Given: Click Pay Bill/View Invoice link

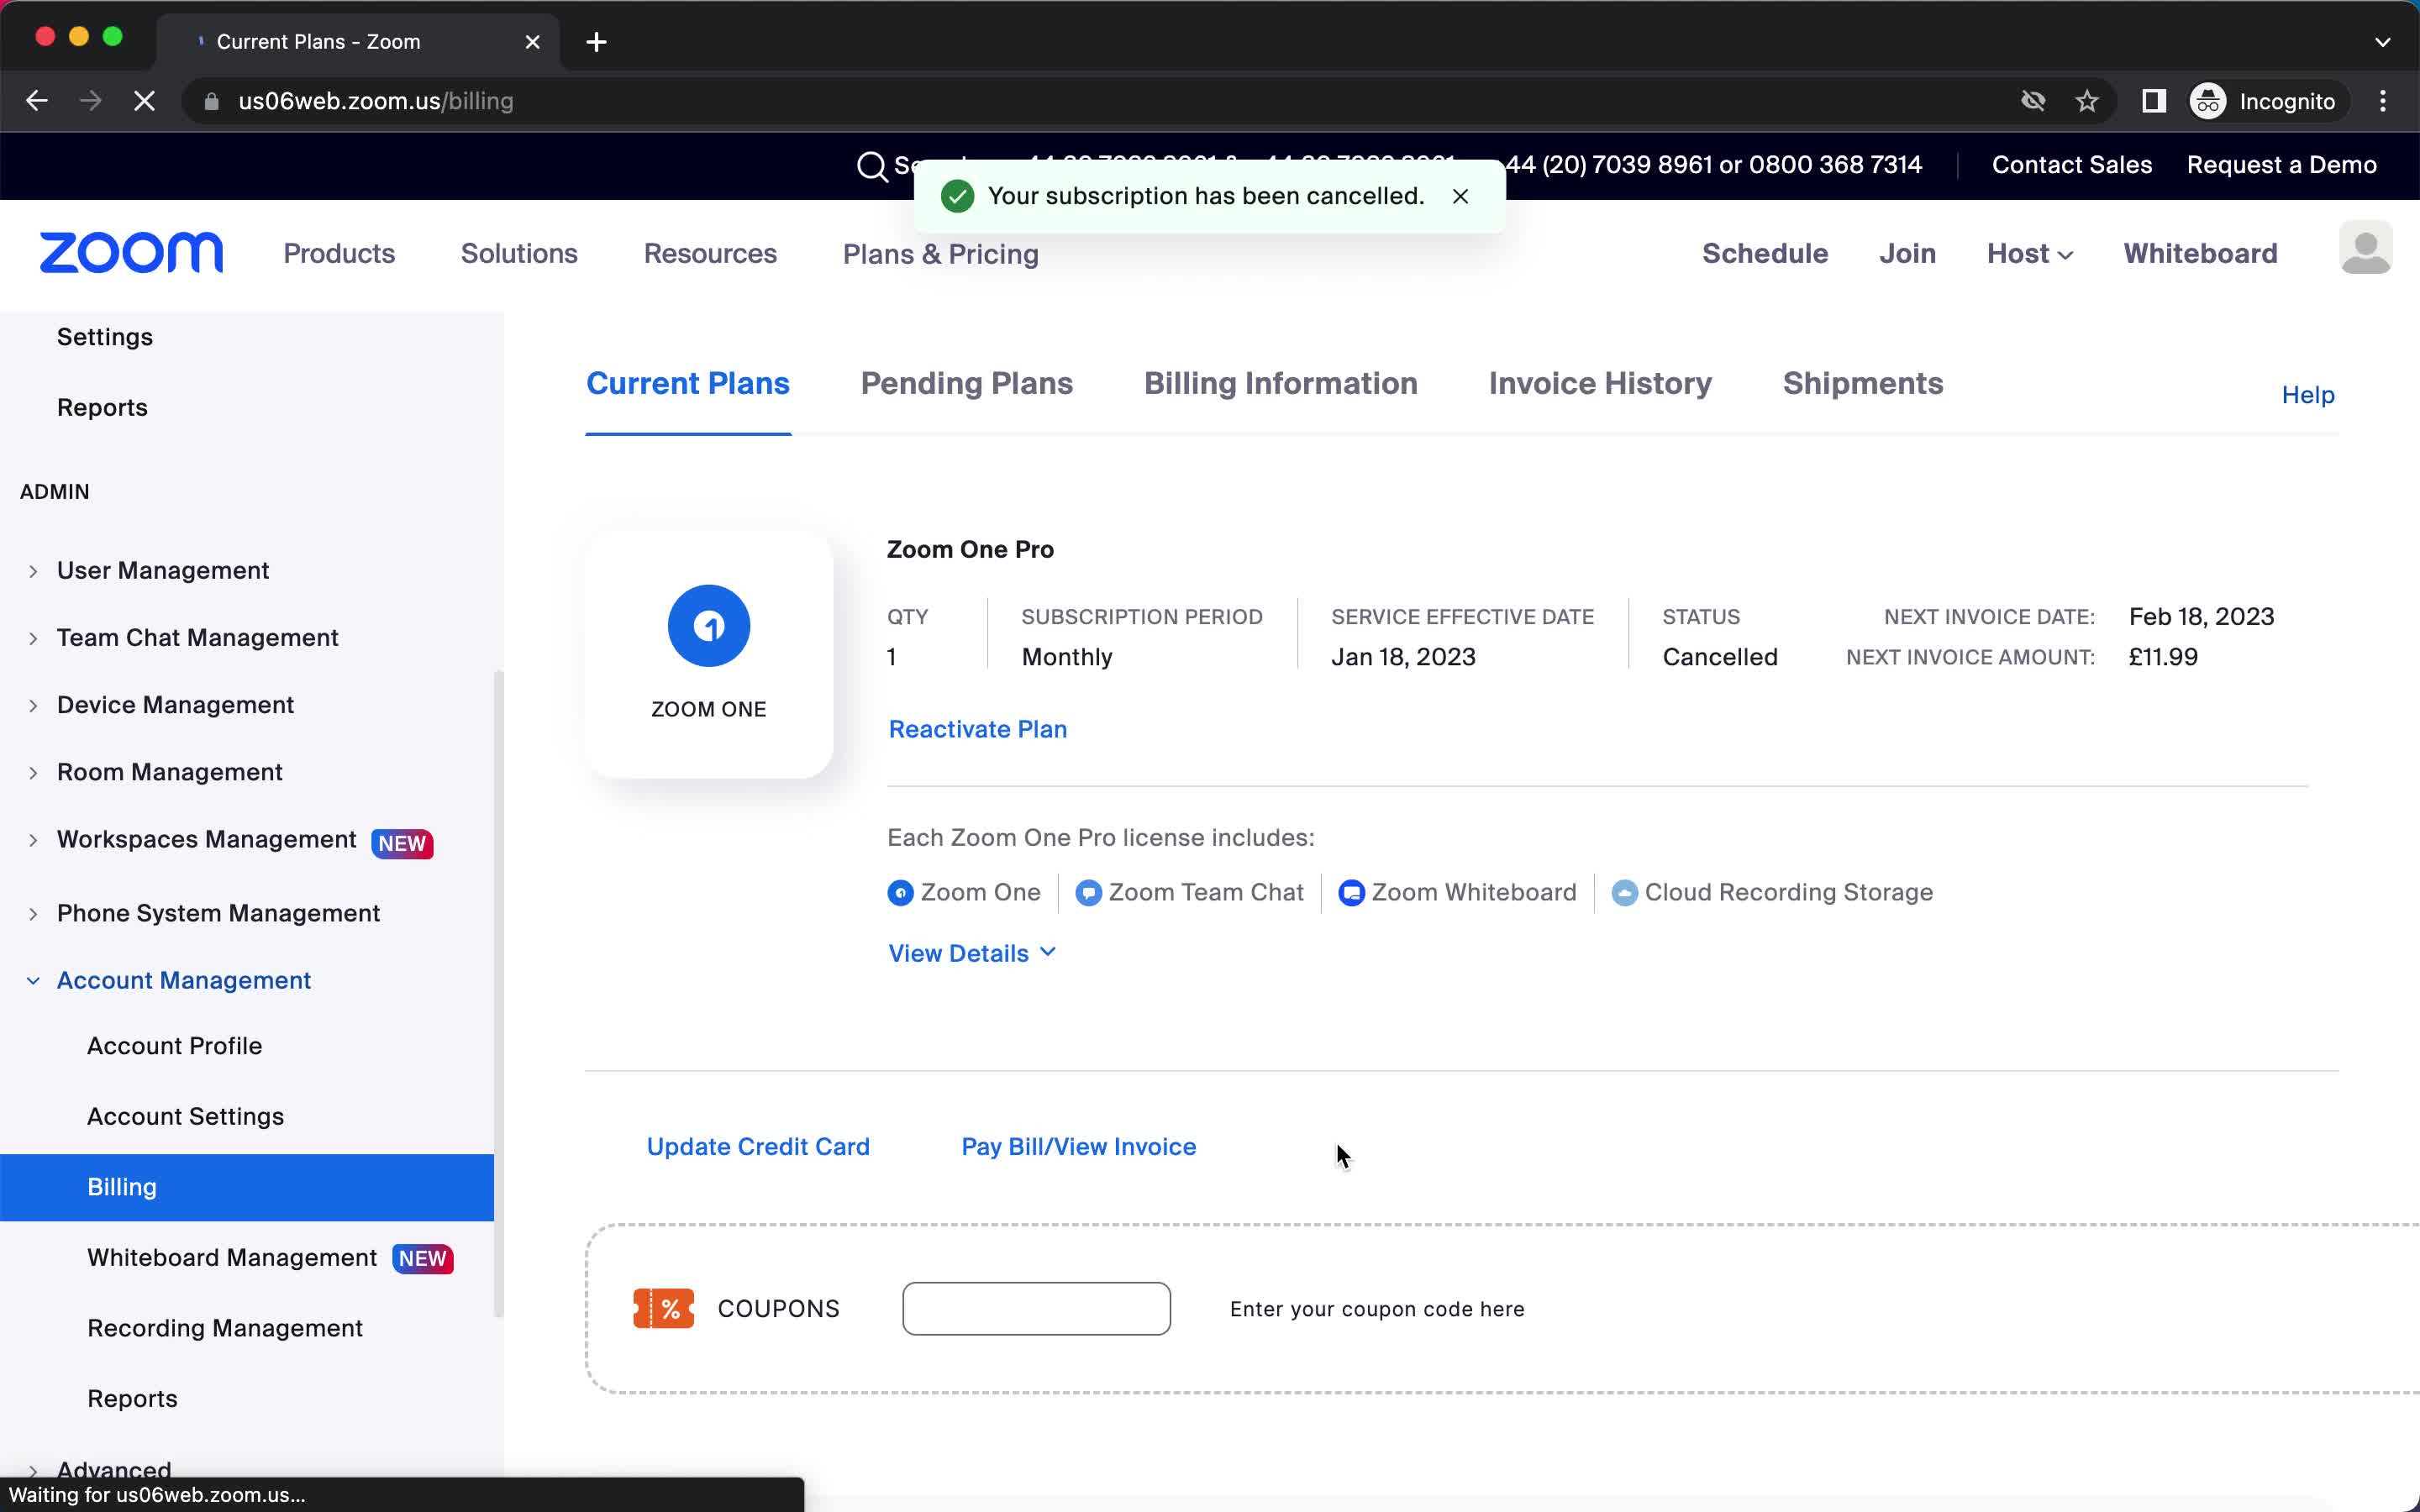Looking at the screenshot, I should click(x=1078, y=1146).
